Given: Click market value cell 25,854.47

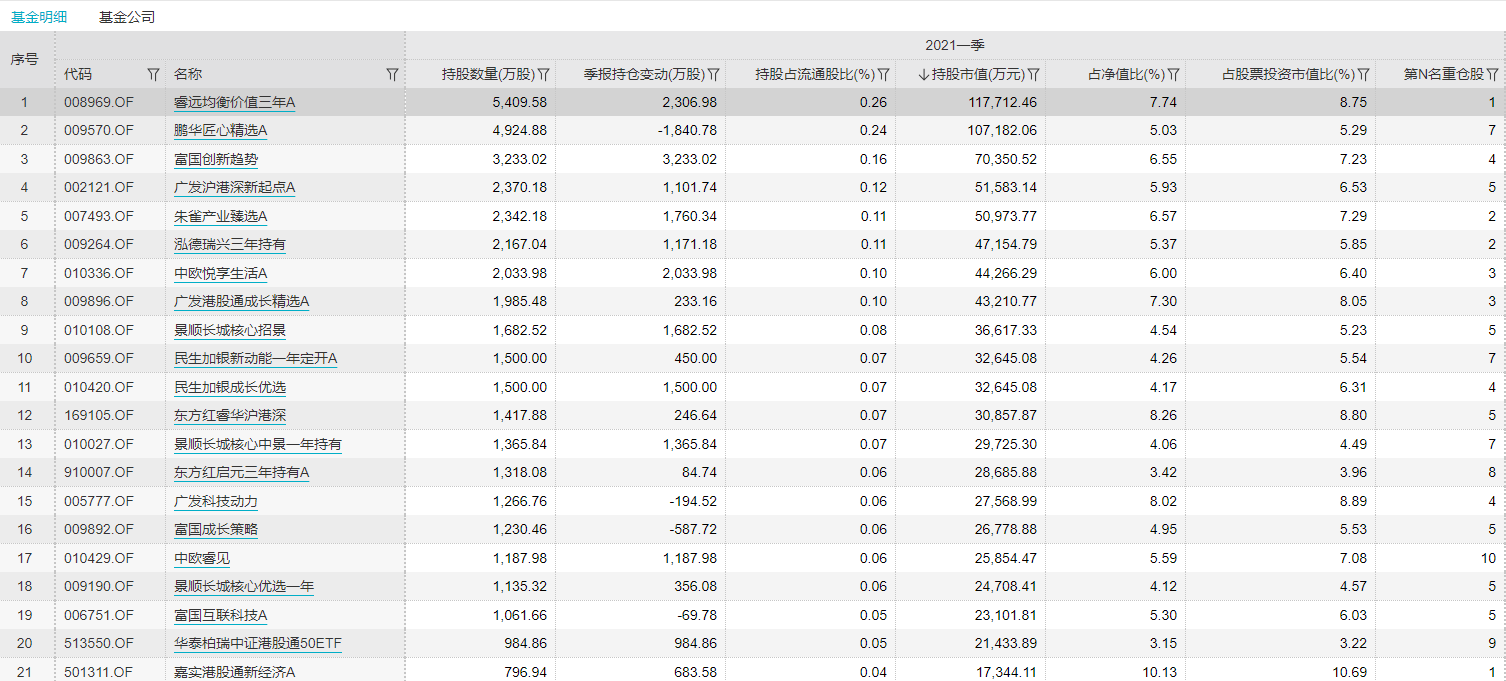Looking at the screenshot, I should (x=1006, y=558).
